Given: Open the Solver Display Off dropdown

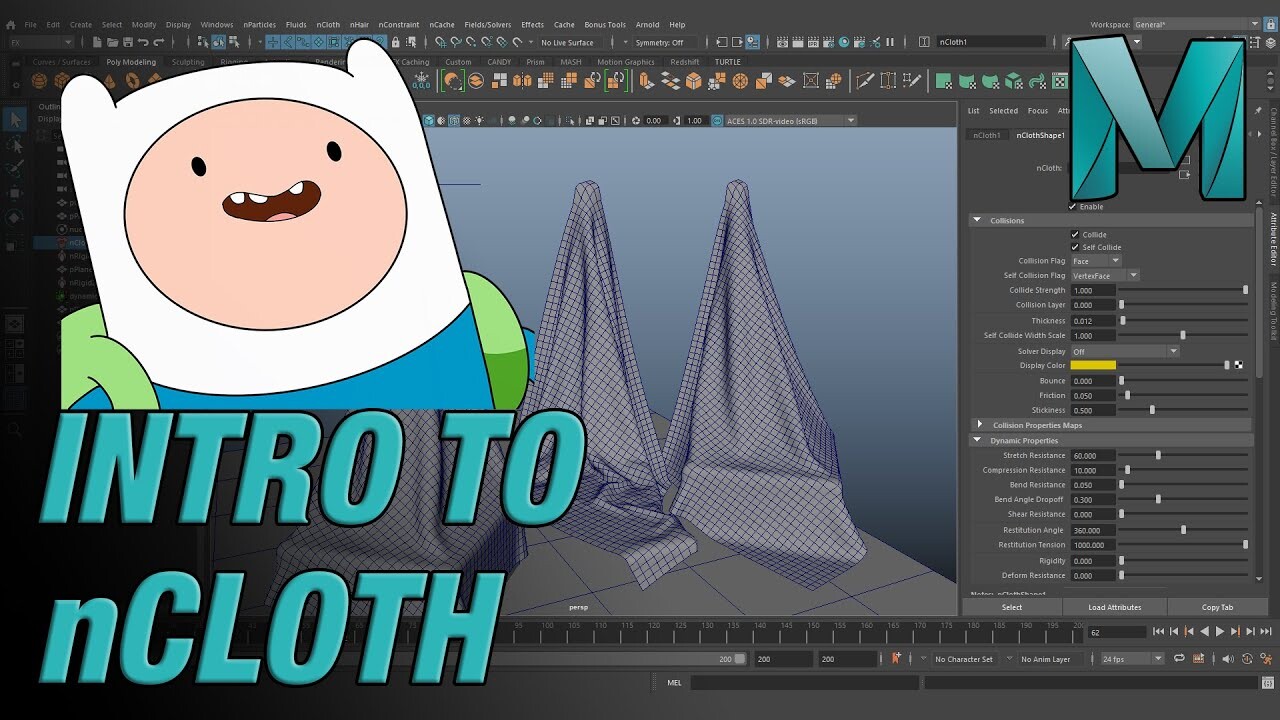Looking at the screenshot, I should coord(1125,352).
